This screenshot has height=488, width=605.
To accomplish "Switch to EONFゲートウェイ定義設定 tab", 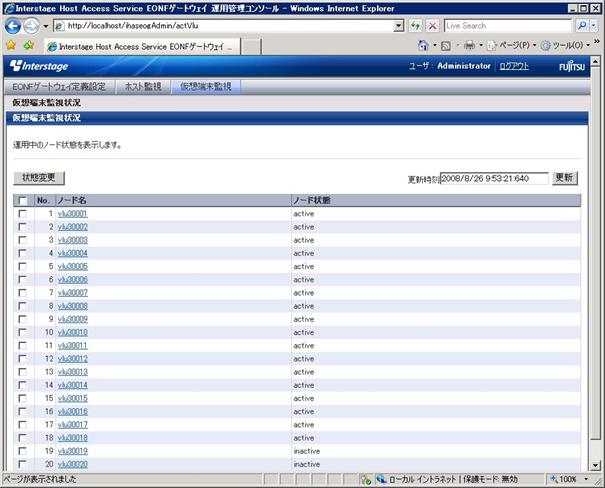I will [59, 87].
